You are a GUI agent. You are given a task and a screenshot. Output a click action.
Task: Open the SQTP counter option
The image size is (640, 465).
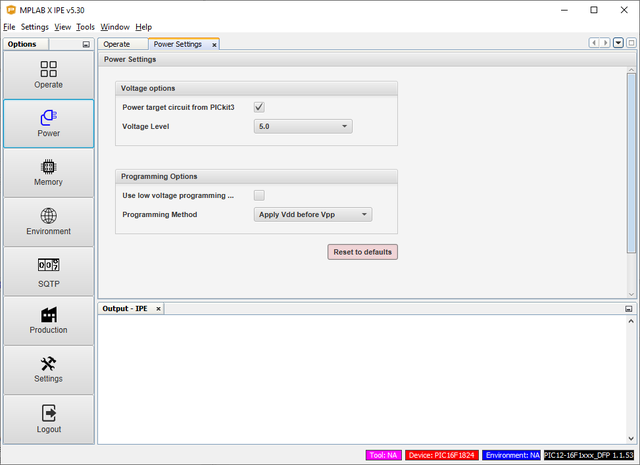(x=49, y=271)
